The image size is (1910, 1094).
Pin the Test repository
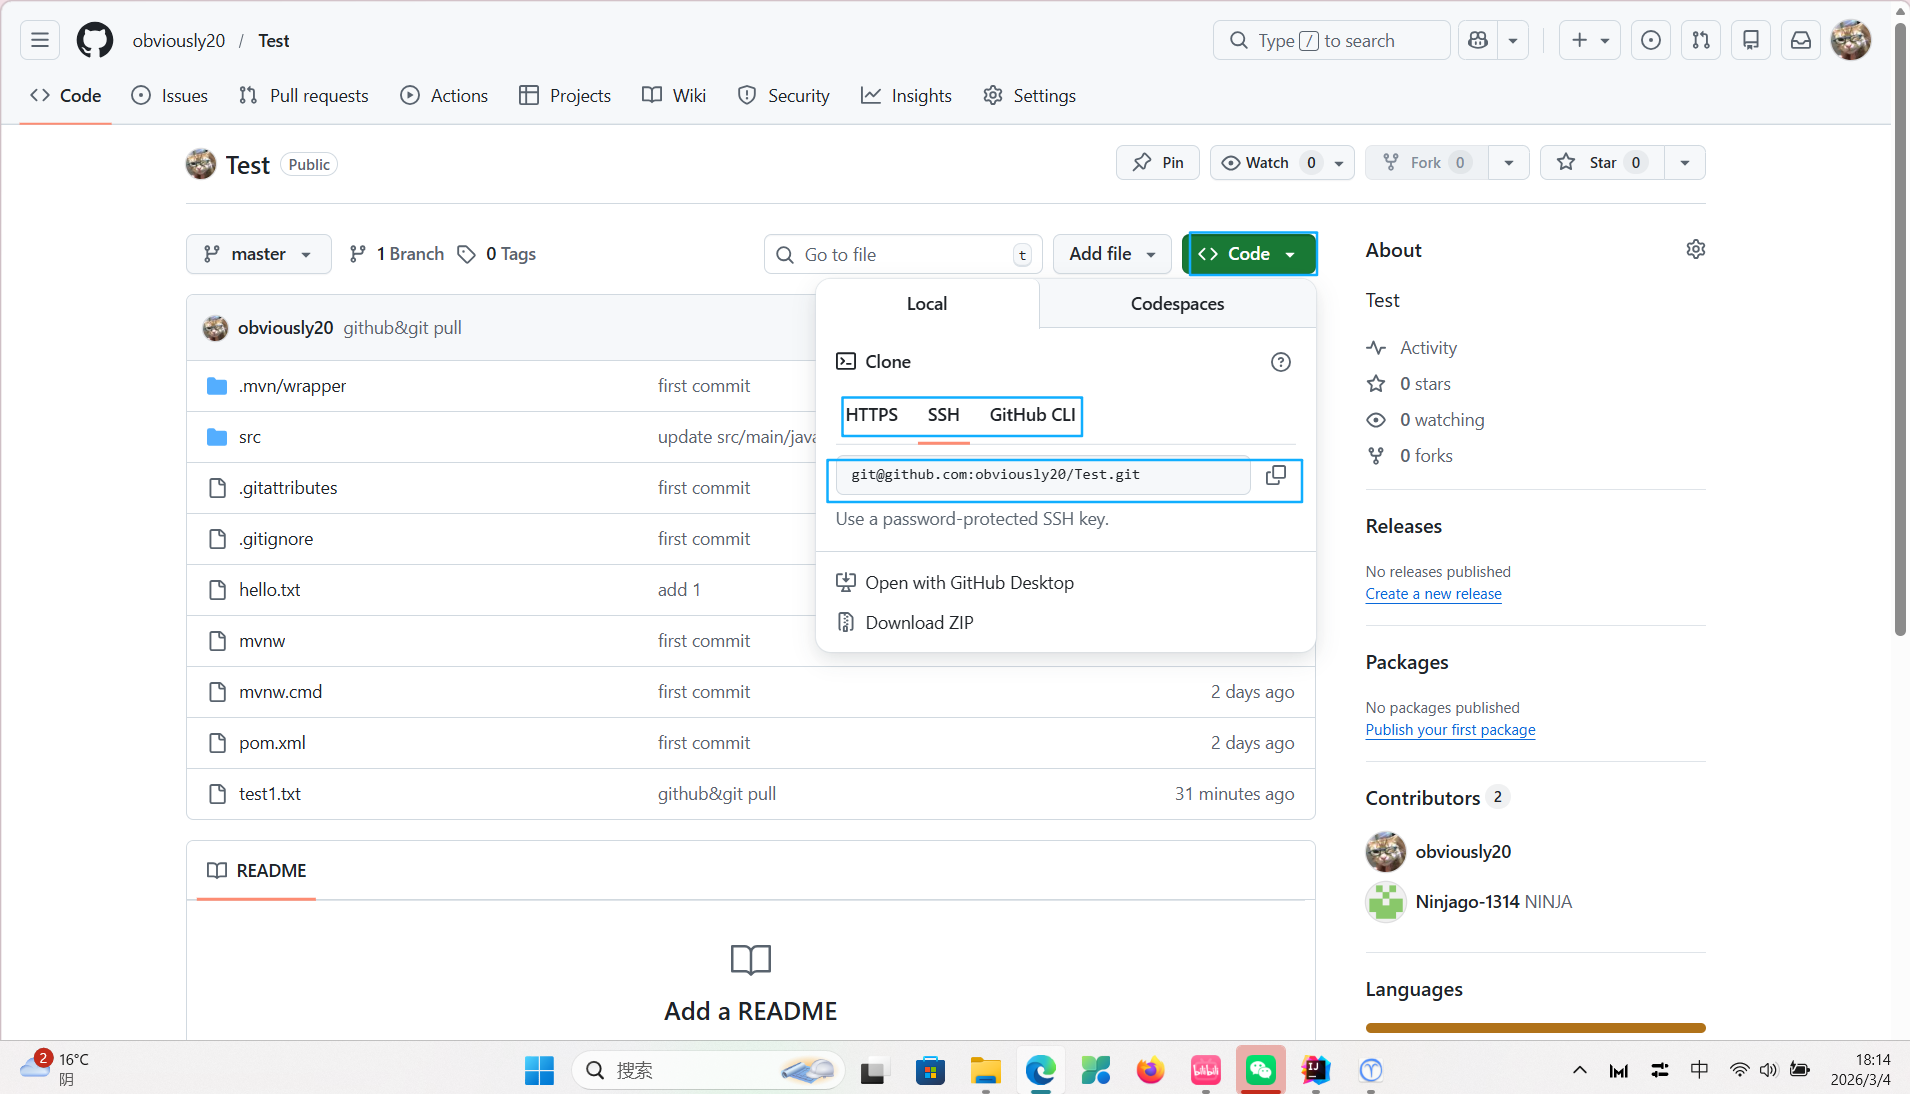tap(1157, 163)
